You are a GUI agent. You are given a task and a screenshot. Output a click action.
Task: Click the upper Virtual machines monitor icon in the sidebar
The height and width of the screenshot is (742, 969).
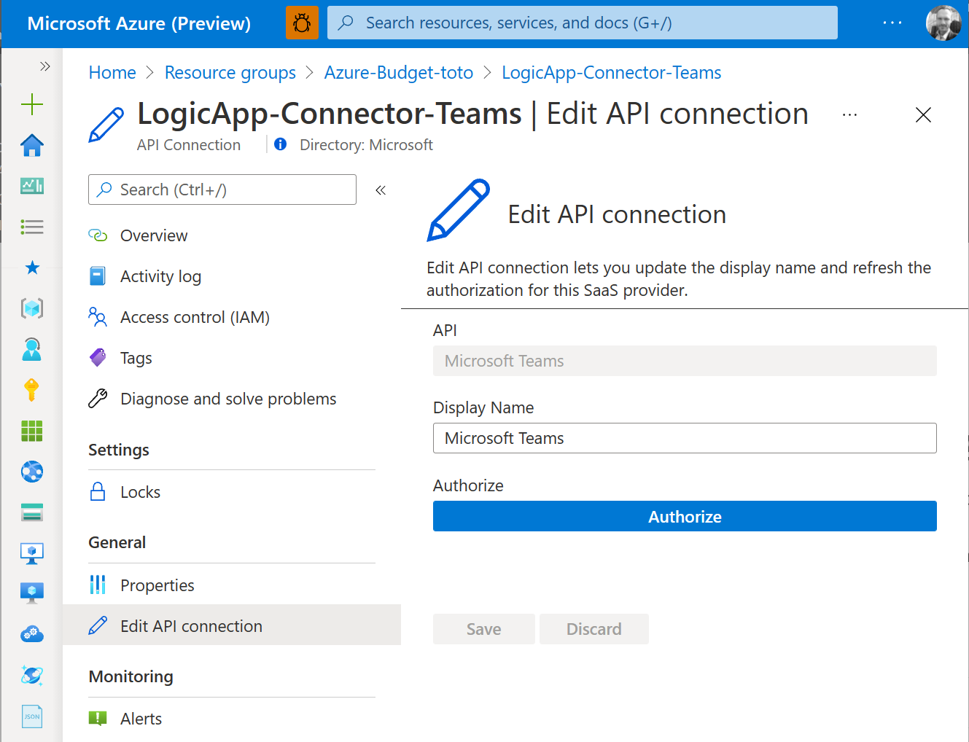[x=32, y=553]
